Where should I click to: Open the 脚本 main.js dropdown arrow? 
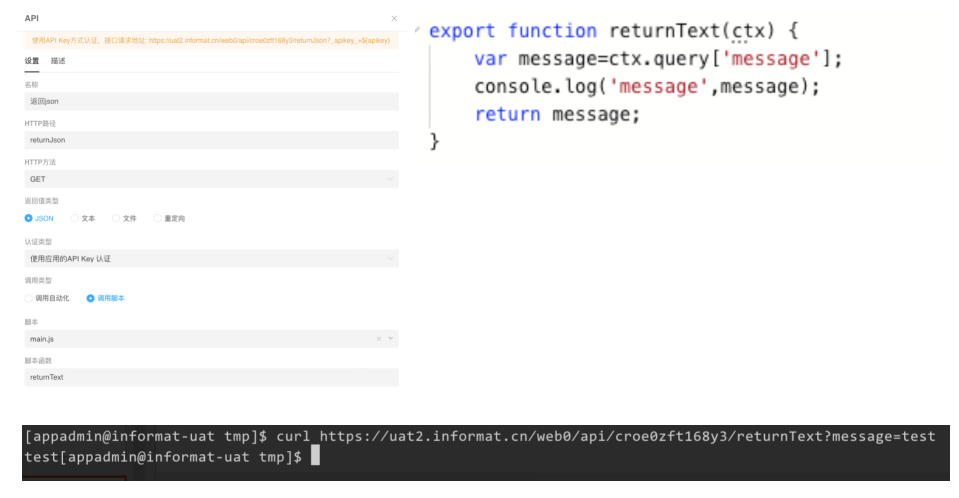click(391, 339)
